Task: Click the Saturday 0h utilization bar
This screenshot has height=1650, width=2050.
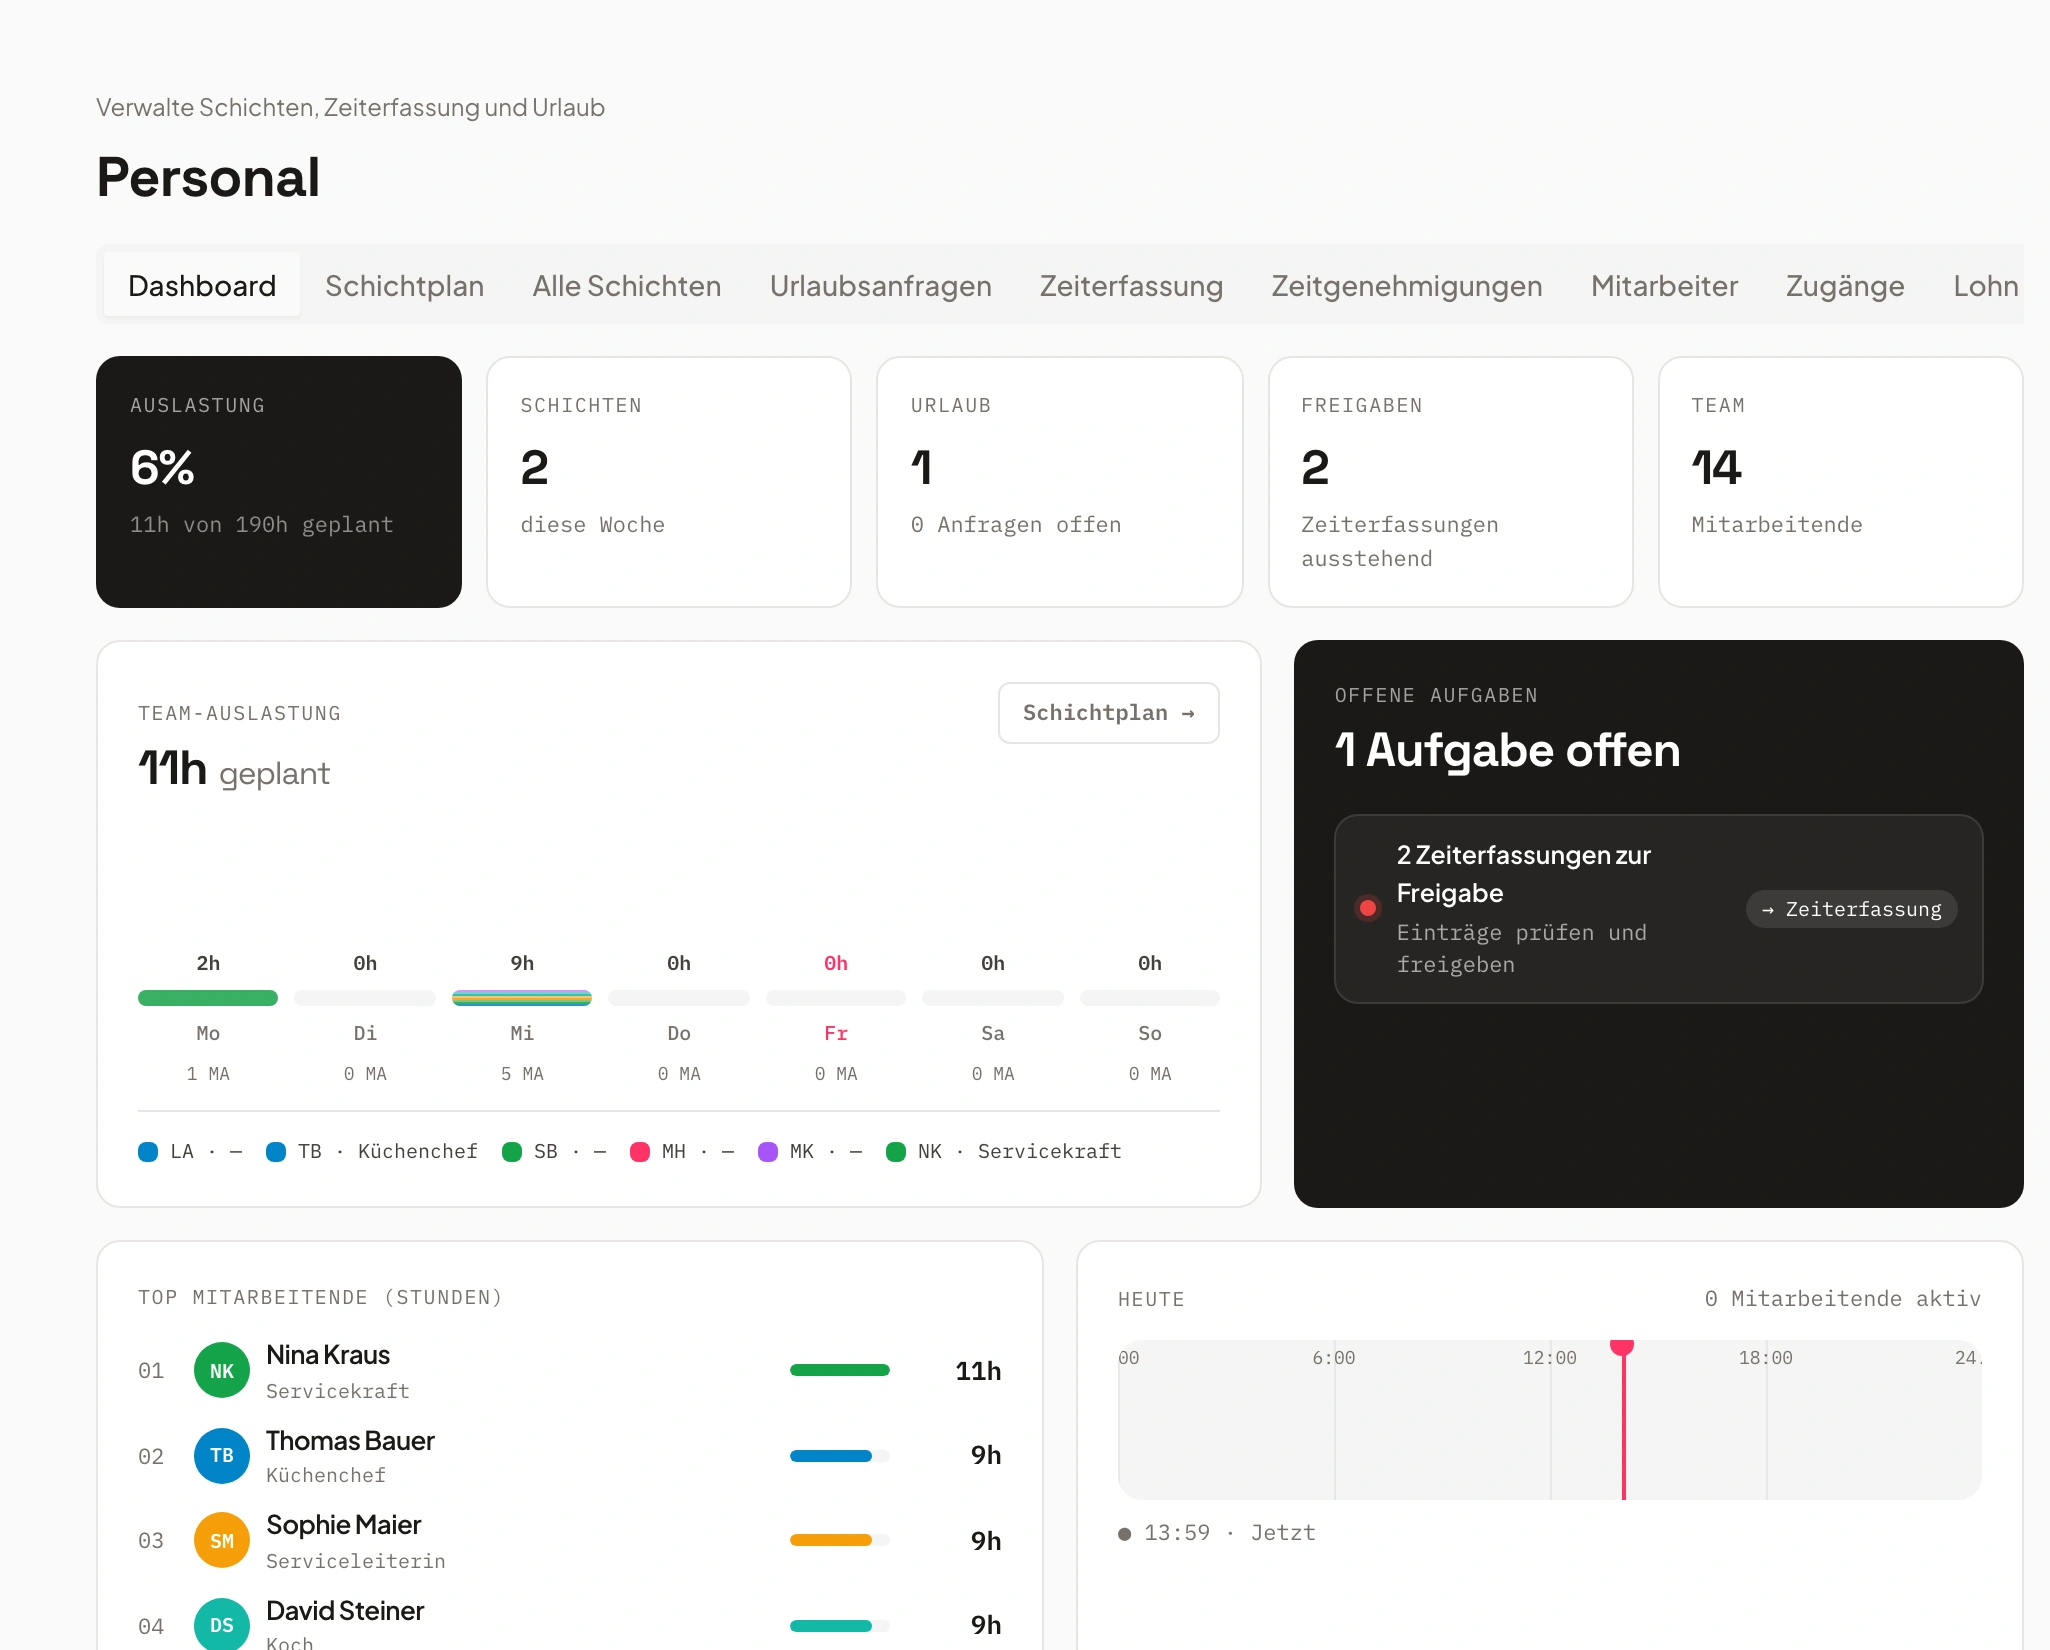Action: (993, 998)
